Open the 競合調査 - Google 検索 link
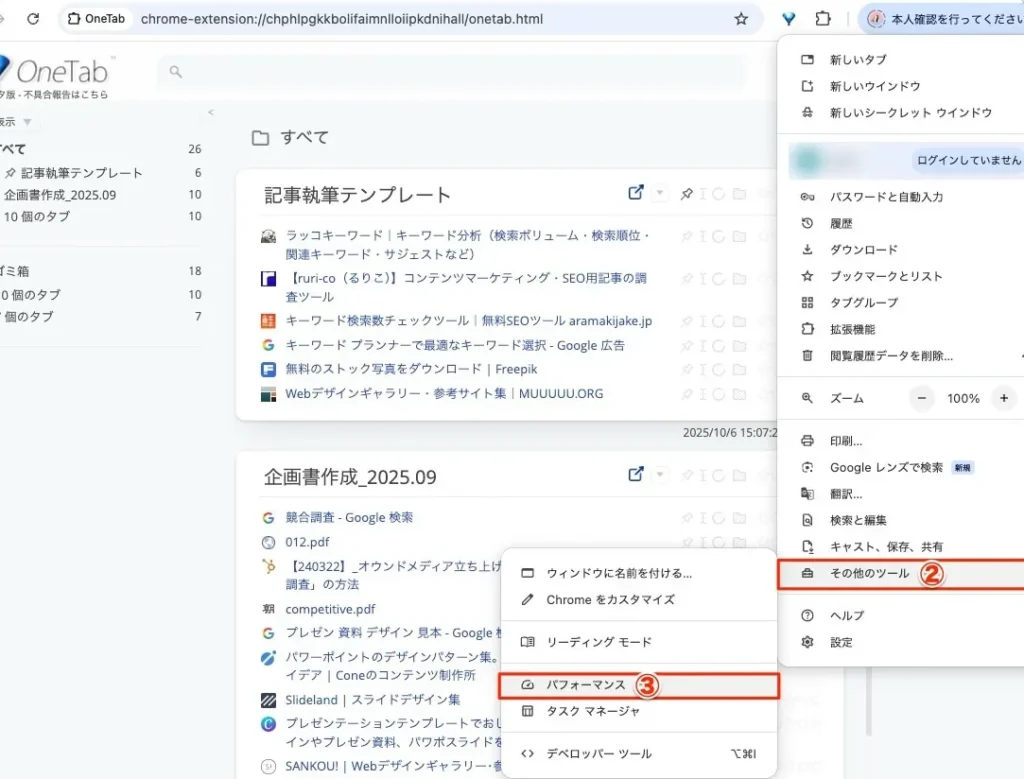1024x779 pixels. [349, 517]
